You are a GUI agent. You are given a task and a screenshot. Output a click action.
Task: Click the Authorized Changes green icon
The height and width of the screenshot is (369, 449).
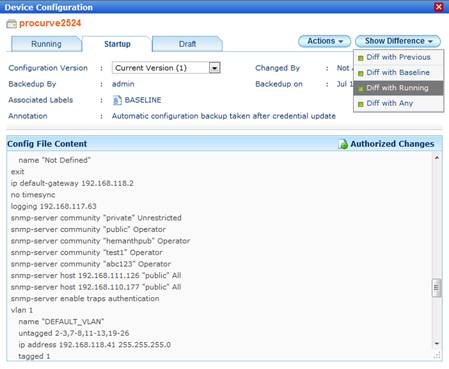click(x=343, y=144)
